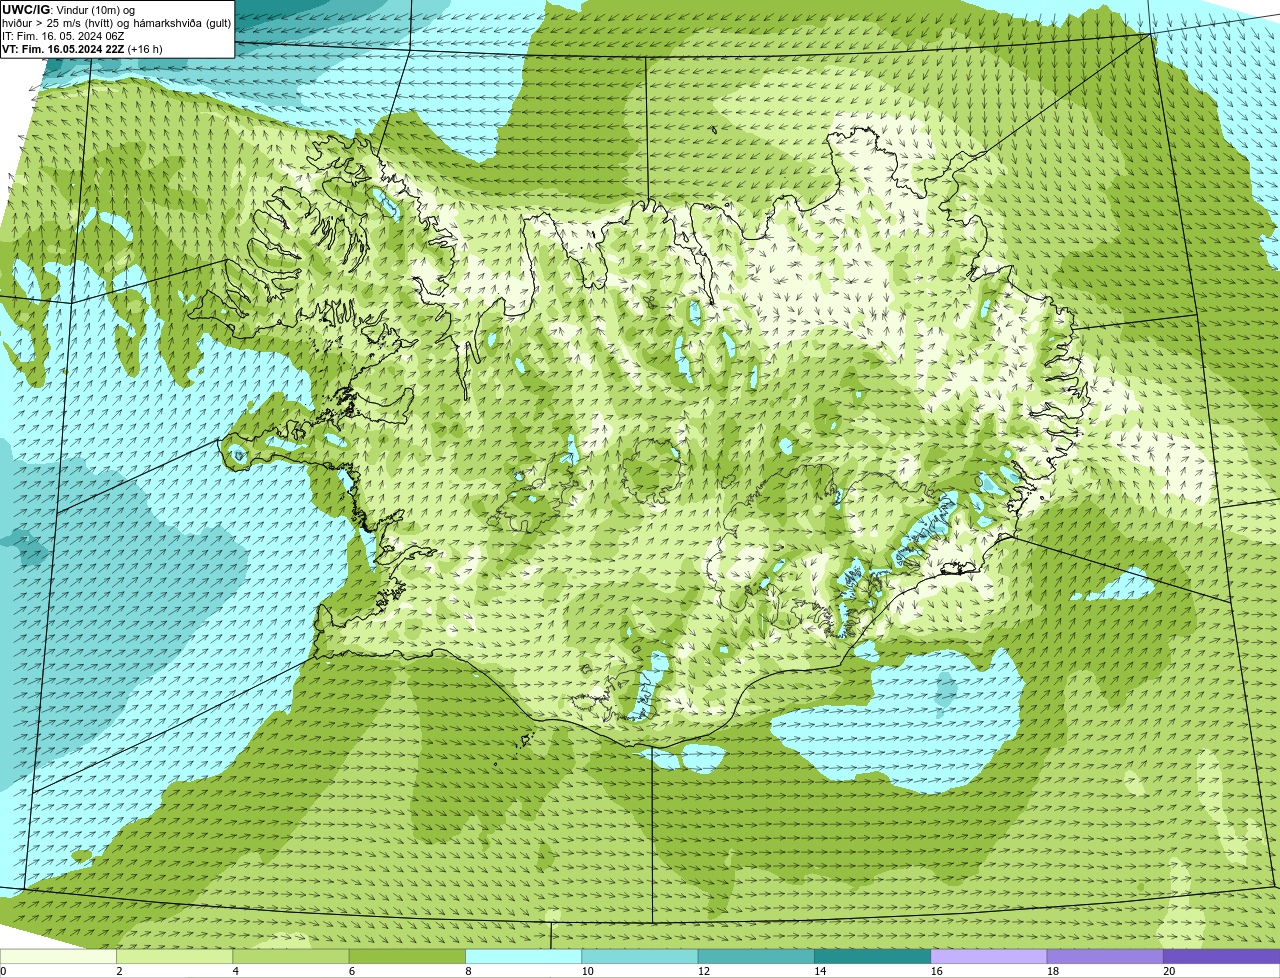Image resolution: width=1280 pixels, height=978 pixels.
Task: Click the '10' tick label on the legend
Action: pyautogui.click(x=587, y=971)
